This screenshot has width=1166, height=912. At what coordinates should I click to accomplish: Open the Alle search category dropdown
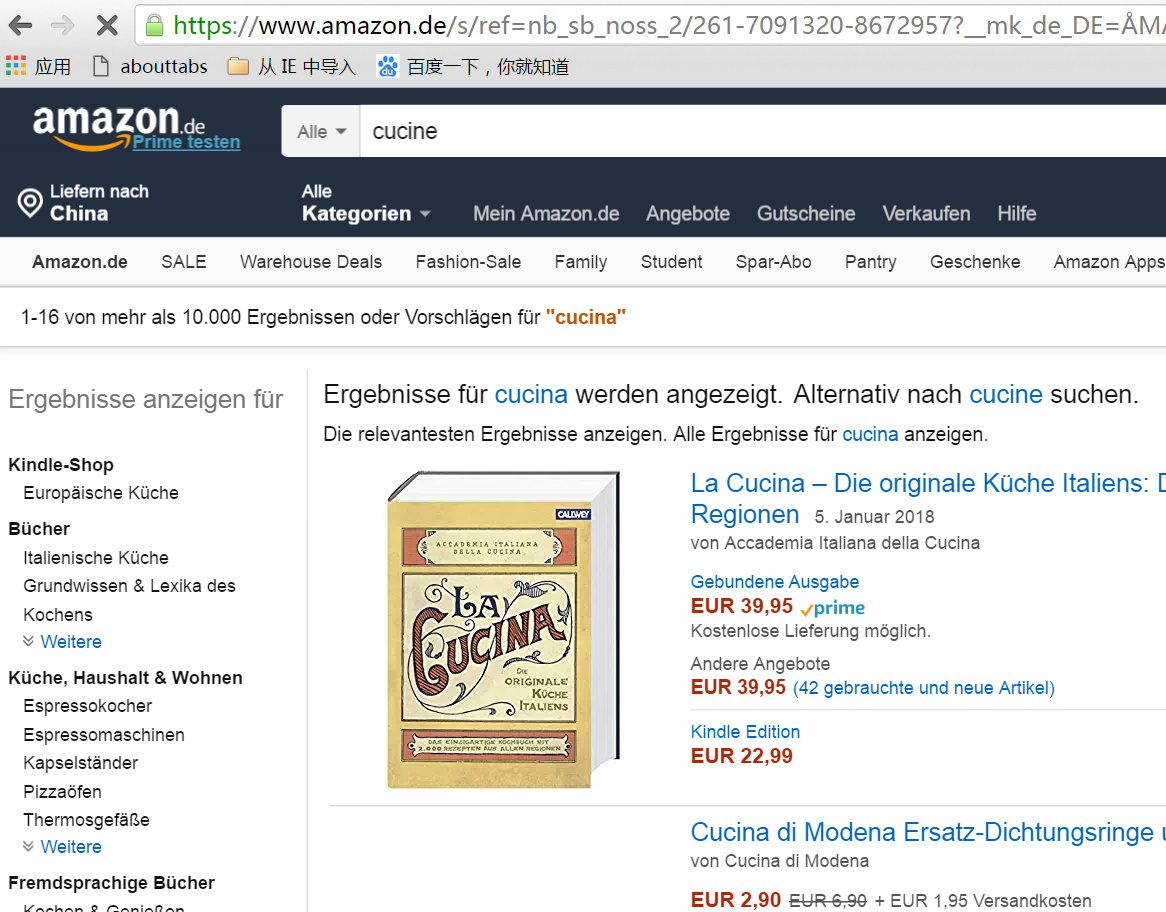tap(321, 132)
